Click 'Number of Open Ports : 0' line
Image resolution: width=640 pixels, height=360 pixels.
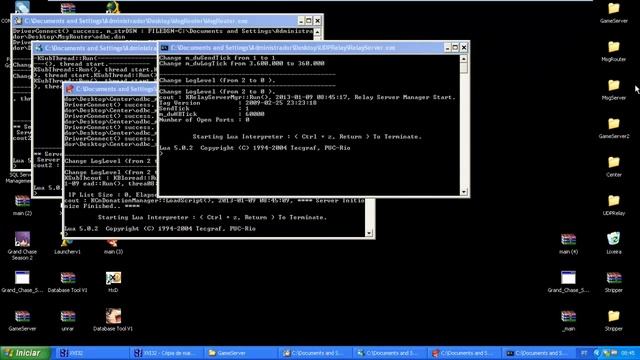(204, 120)
